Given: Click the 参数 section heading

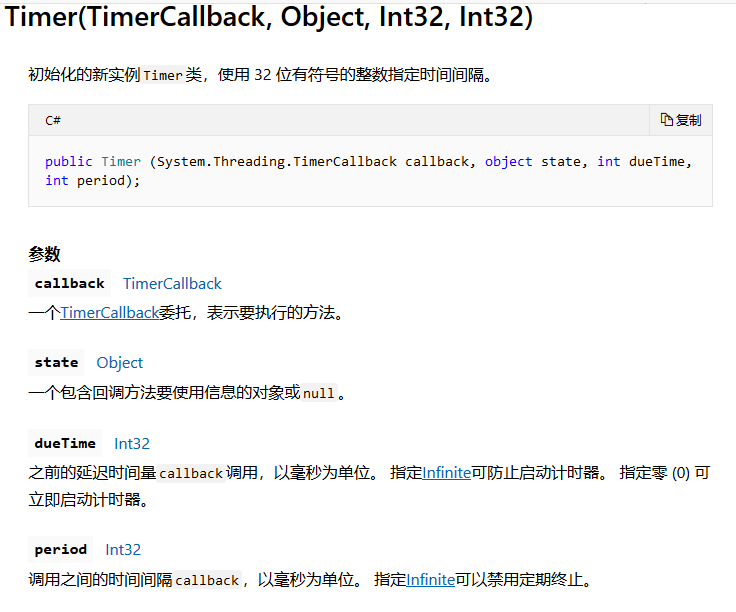Looking at the screenshot, I should coord(44,254).
